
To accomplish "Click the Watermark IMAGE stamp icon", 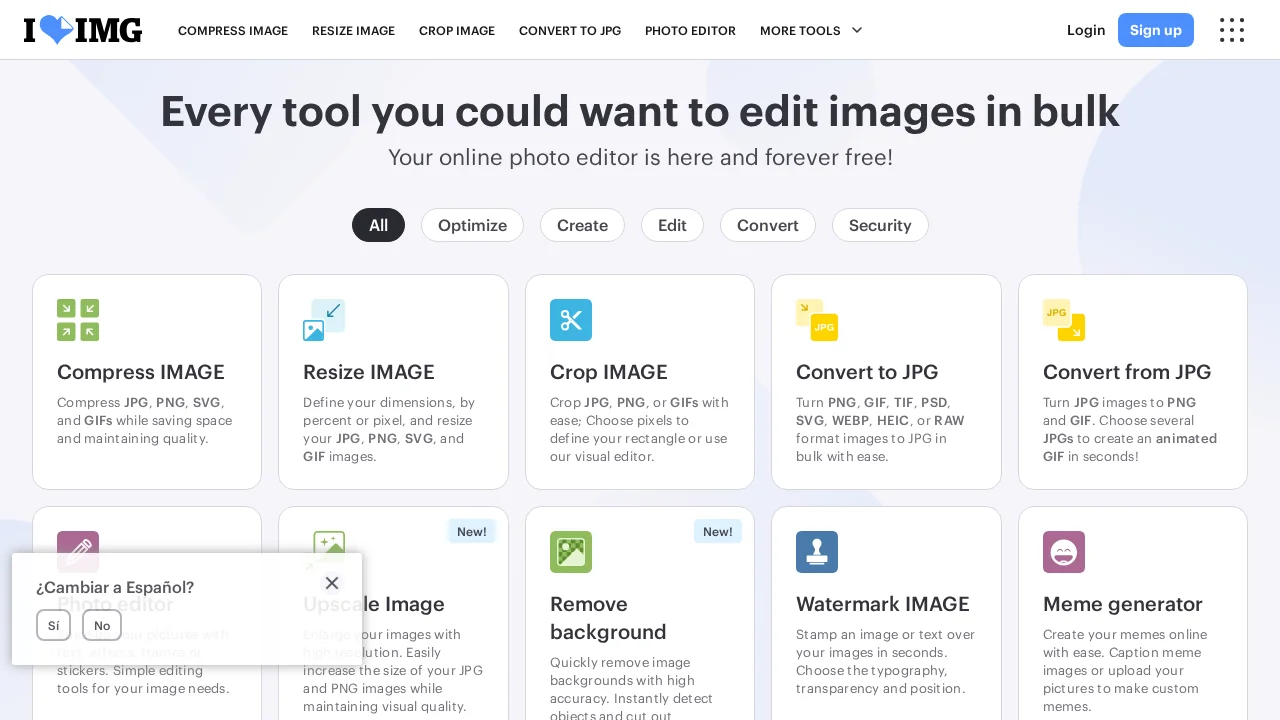I will (x=817, y=552).
